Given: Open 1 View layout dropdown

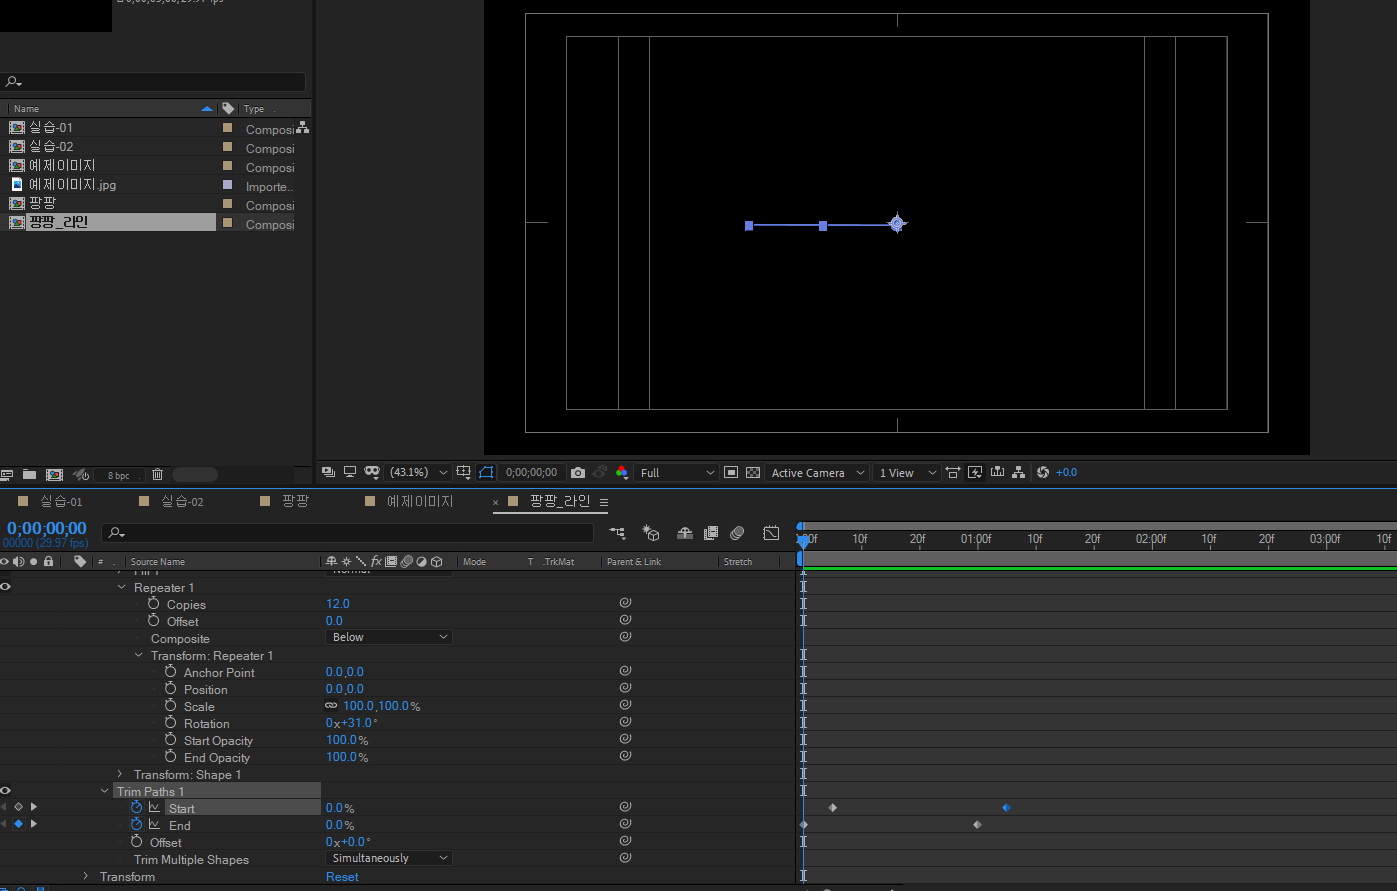Looking at the screenshot, I should pos(907,472).
